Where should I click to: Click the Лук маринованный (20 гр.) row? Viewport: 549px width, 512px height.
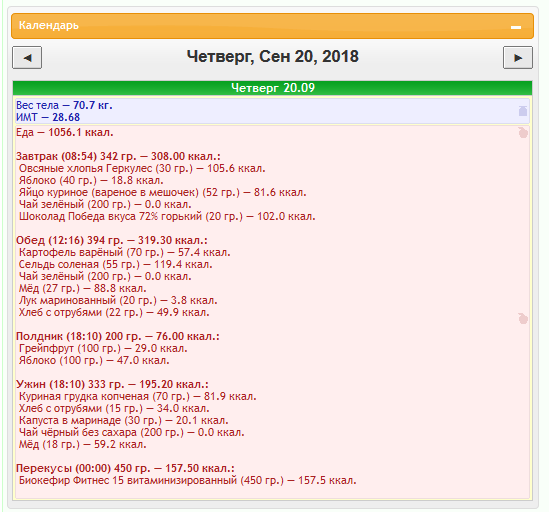coord(118,300)
